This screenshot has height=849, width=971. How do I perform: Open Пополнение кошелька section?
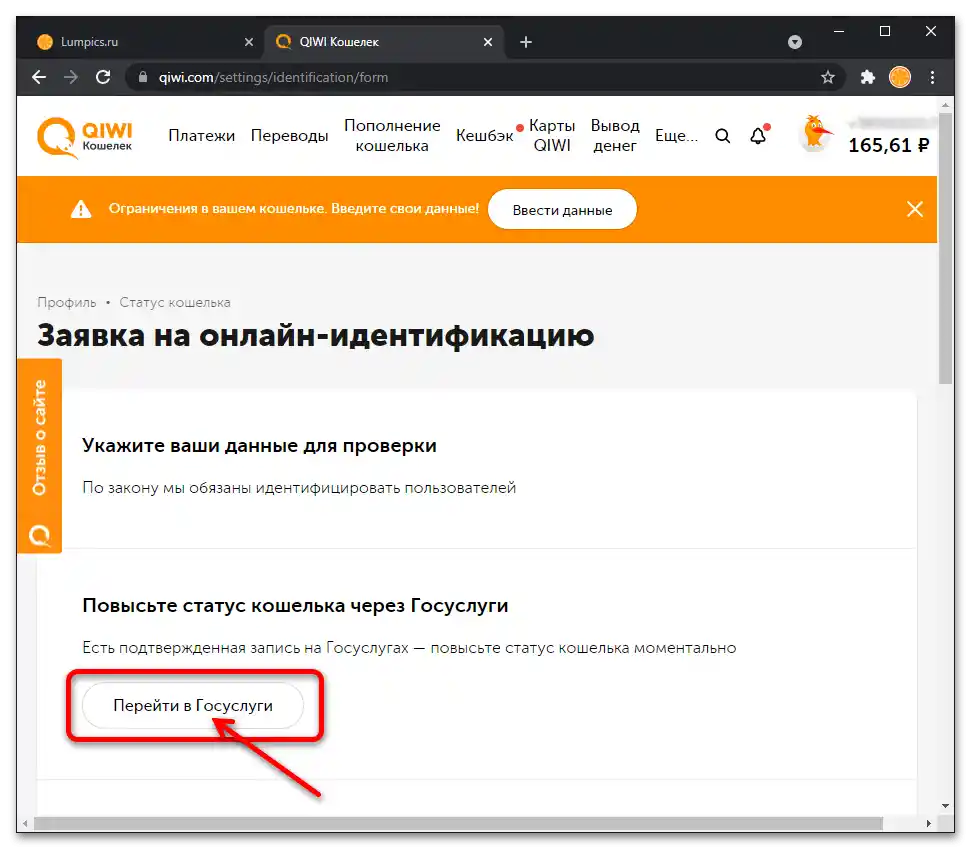[x=392, y=136]
